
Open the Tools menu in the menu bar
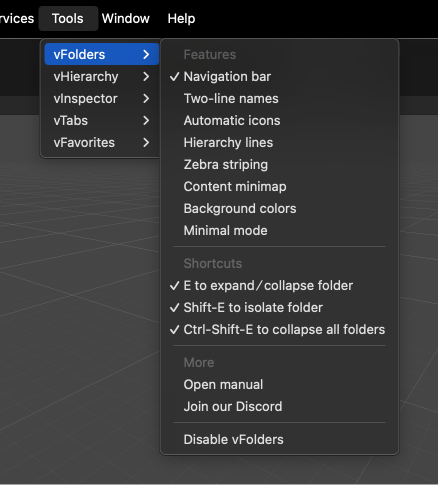(68, 19)
